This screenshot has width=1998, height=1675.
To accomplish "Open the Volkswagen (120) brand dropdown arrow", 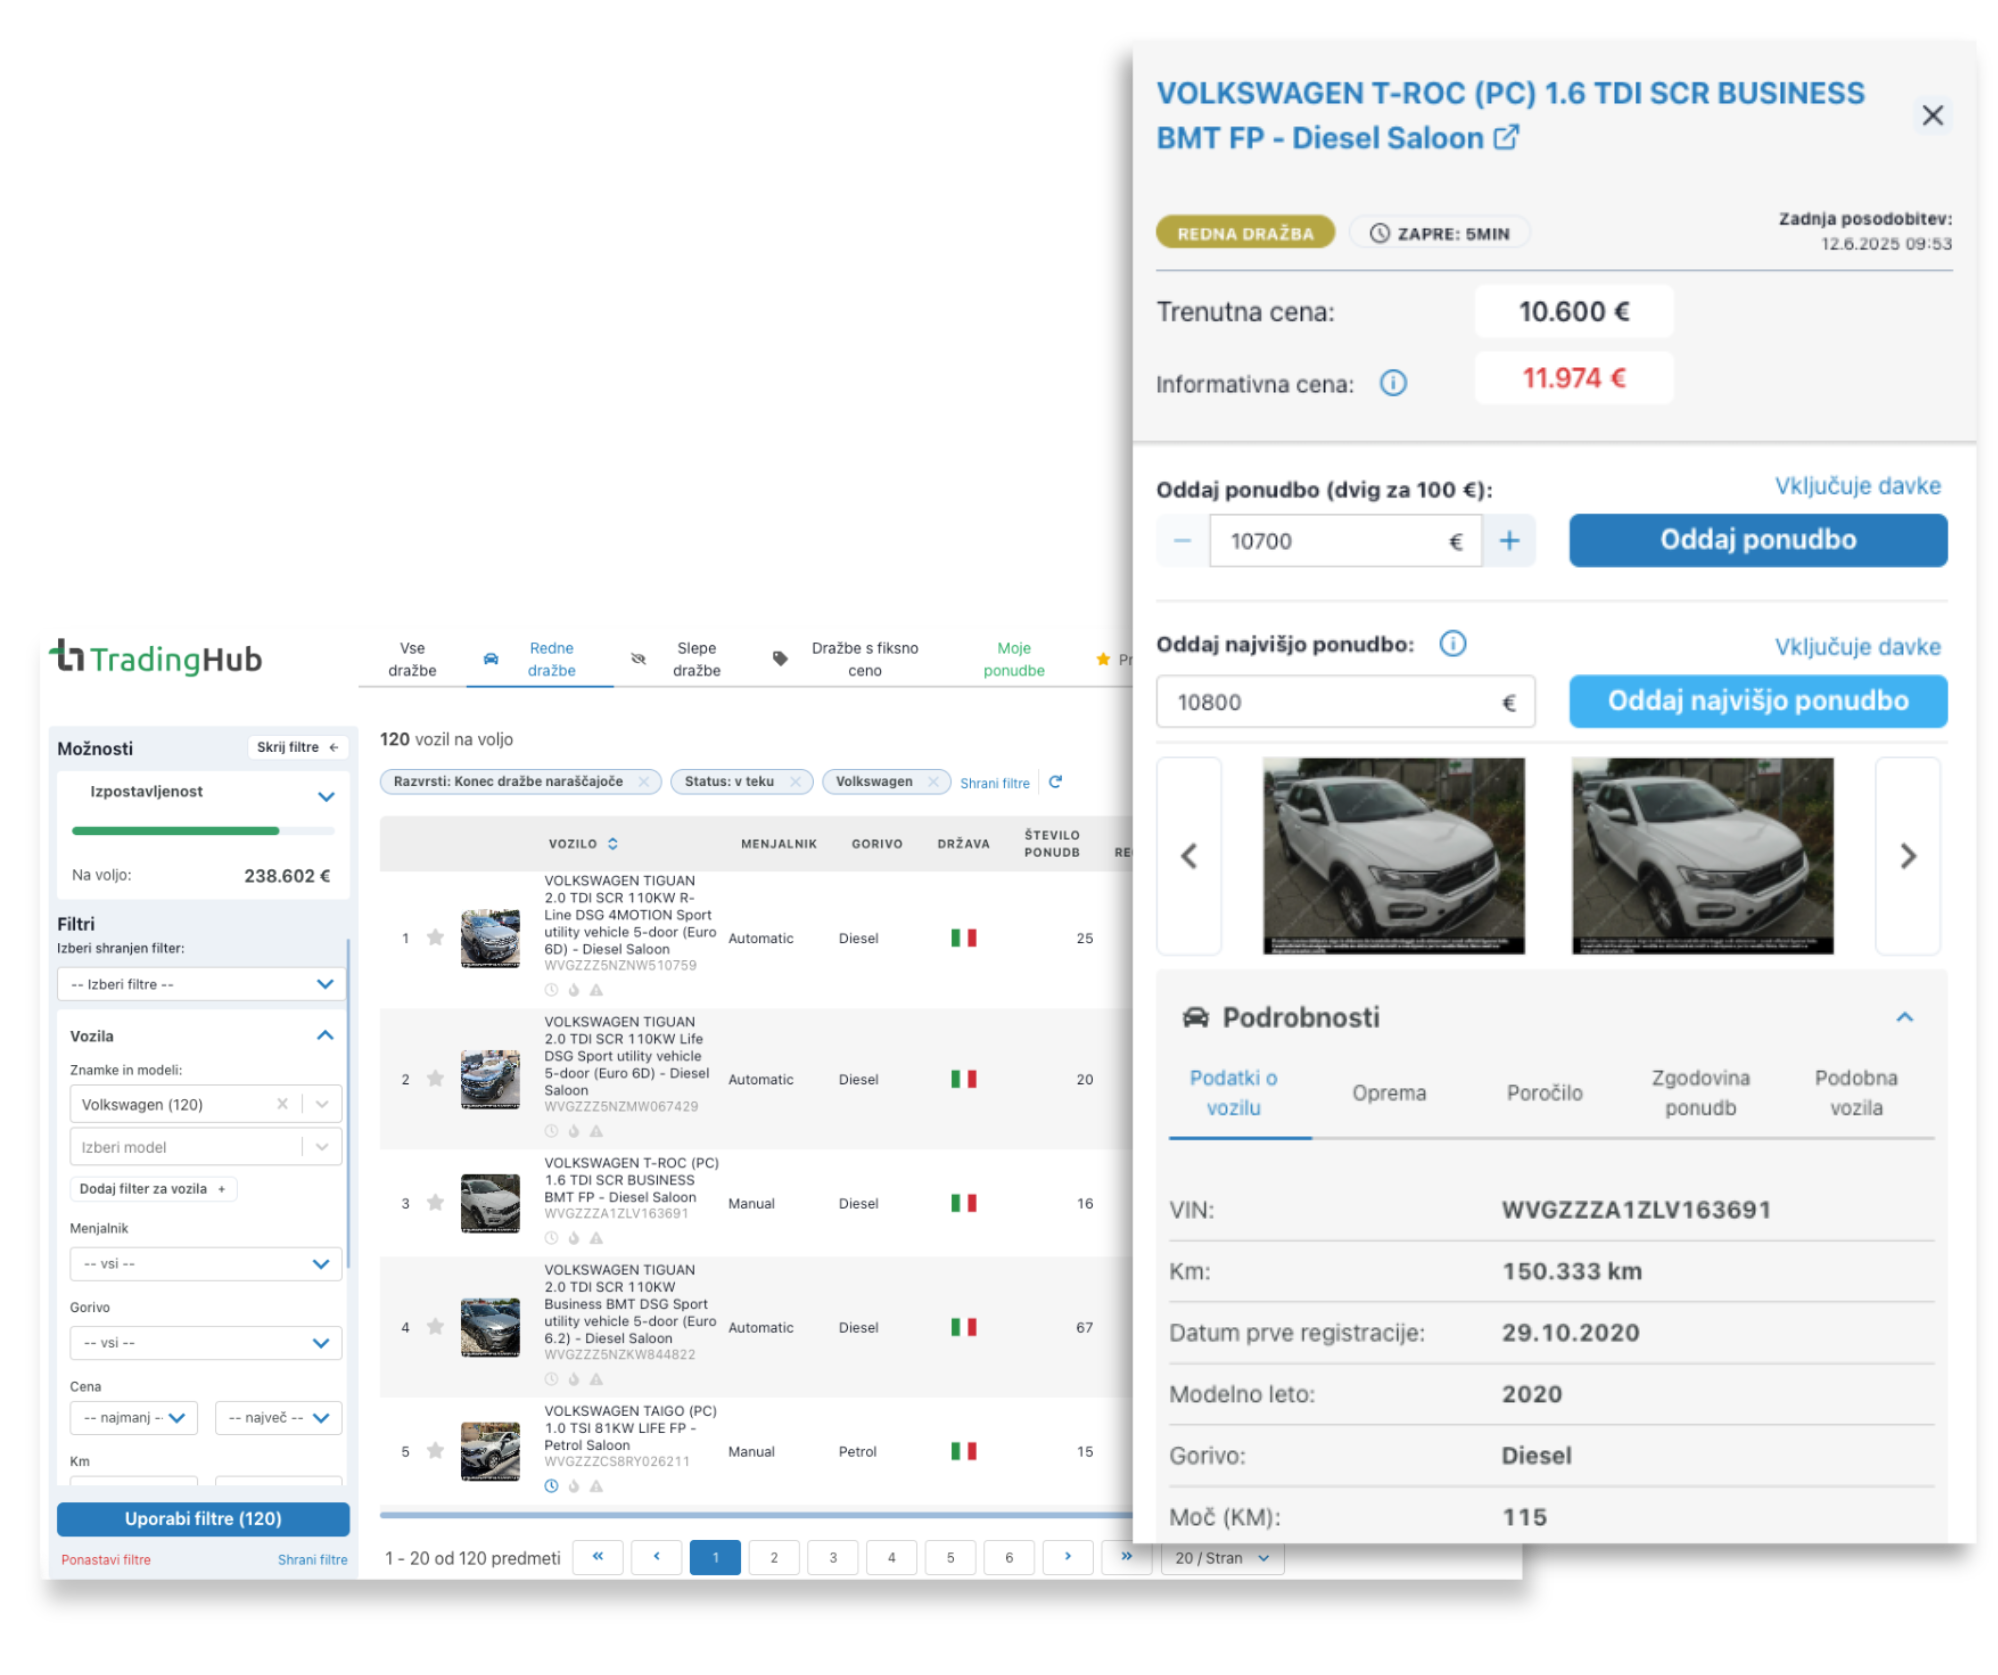I will point(322,1104).
